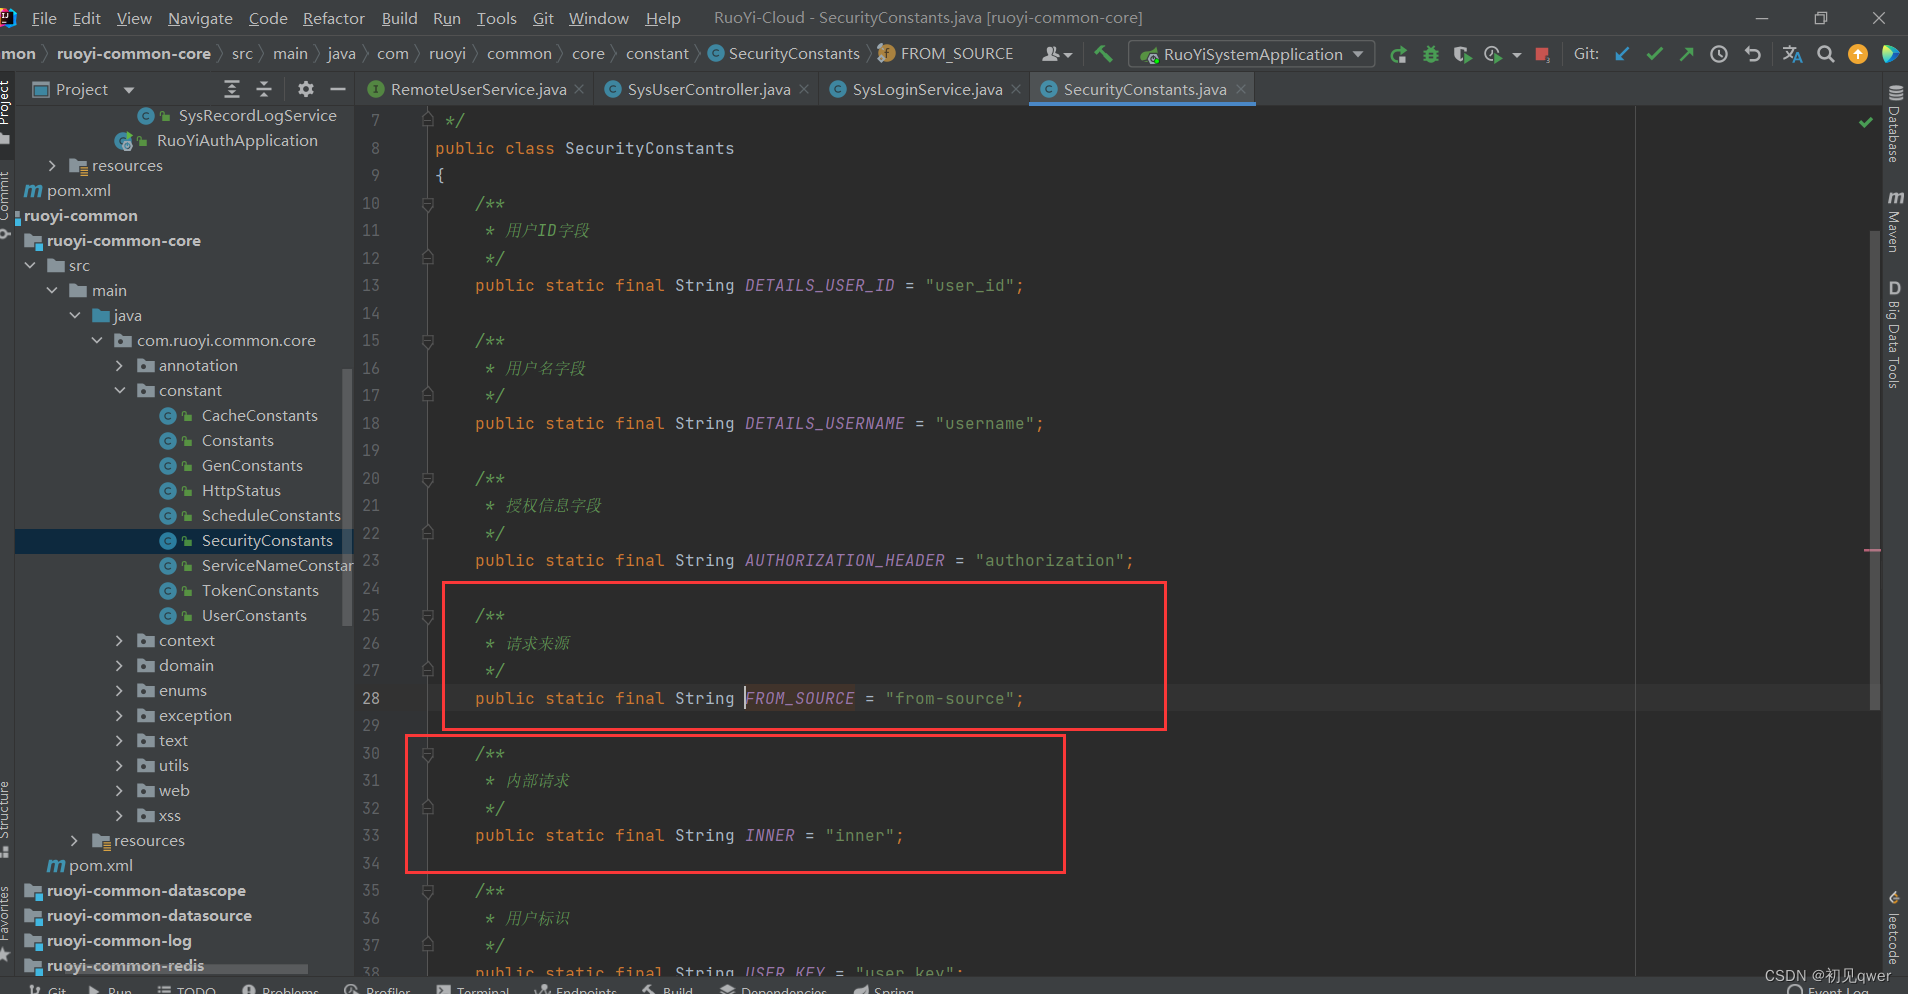This screenshot has height=994, width=1908.
Task: Open the Refactor menu
Action: (333, 18)
